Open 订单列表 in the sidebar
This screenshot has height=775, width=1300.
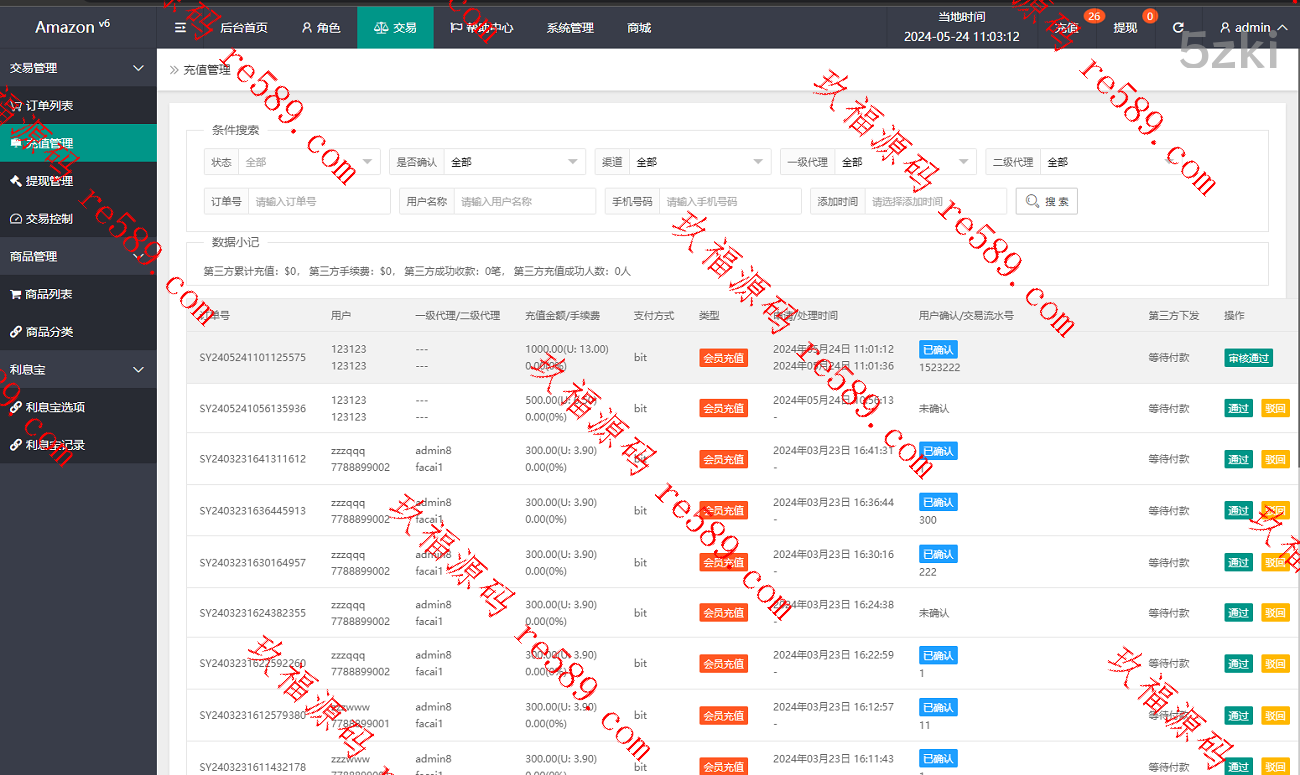[49, 106]
